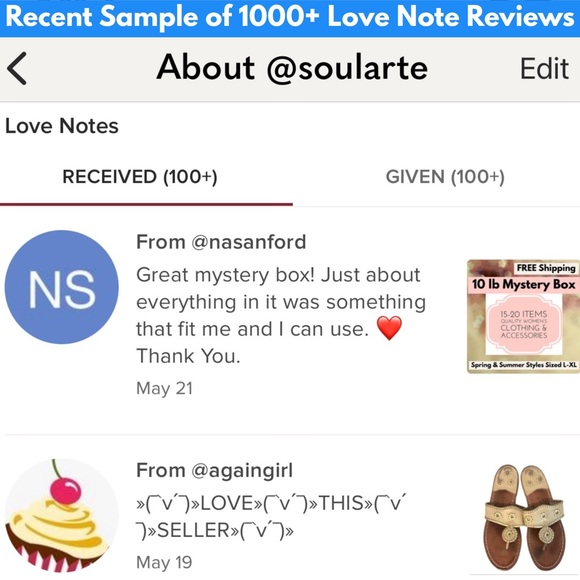Open the sandals listing thumbnail
The width and height of the screenshot is (580, 580).
(x=525, y=516)
